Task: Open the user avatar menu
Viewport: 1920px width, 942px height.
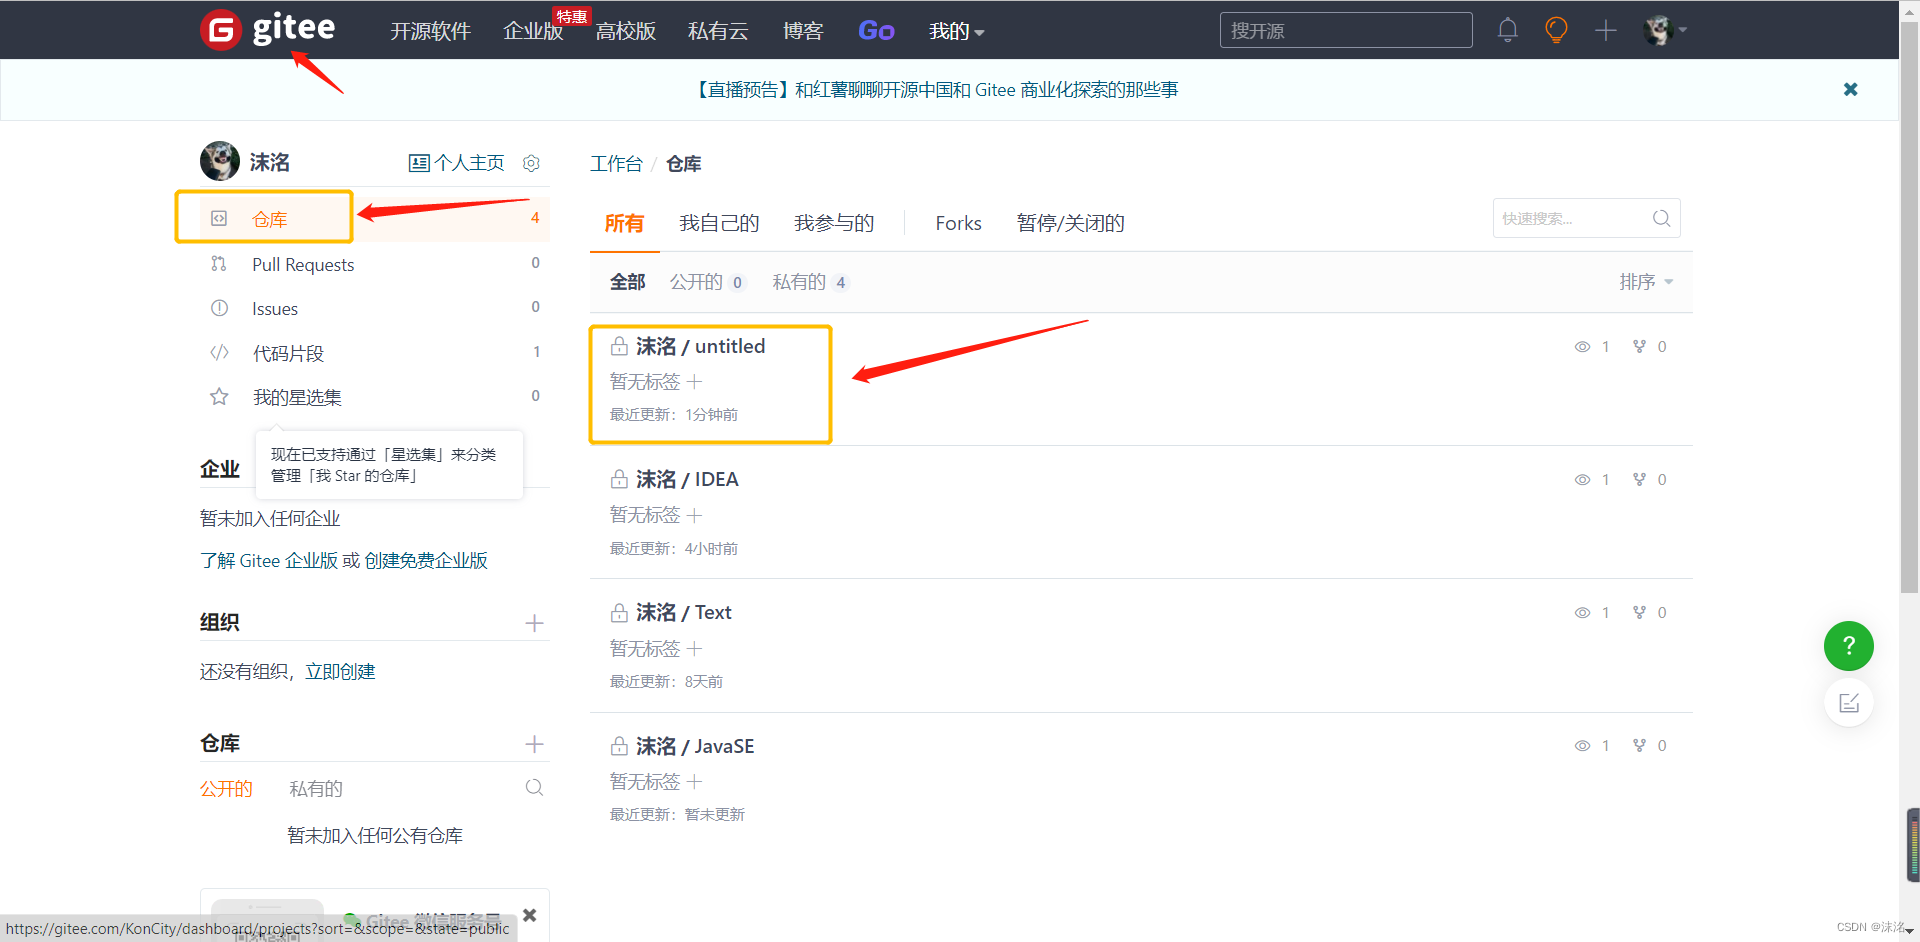Action: point(1664,30)
